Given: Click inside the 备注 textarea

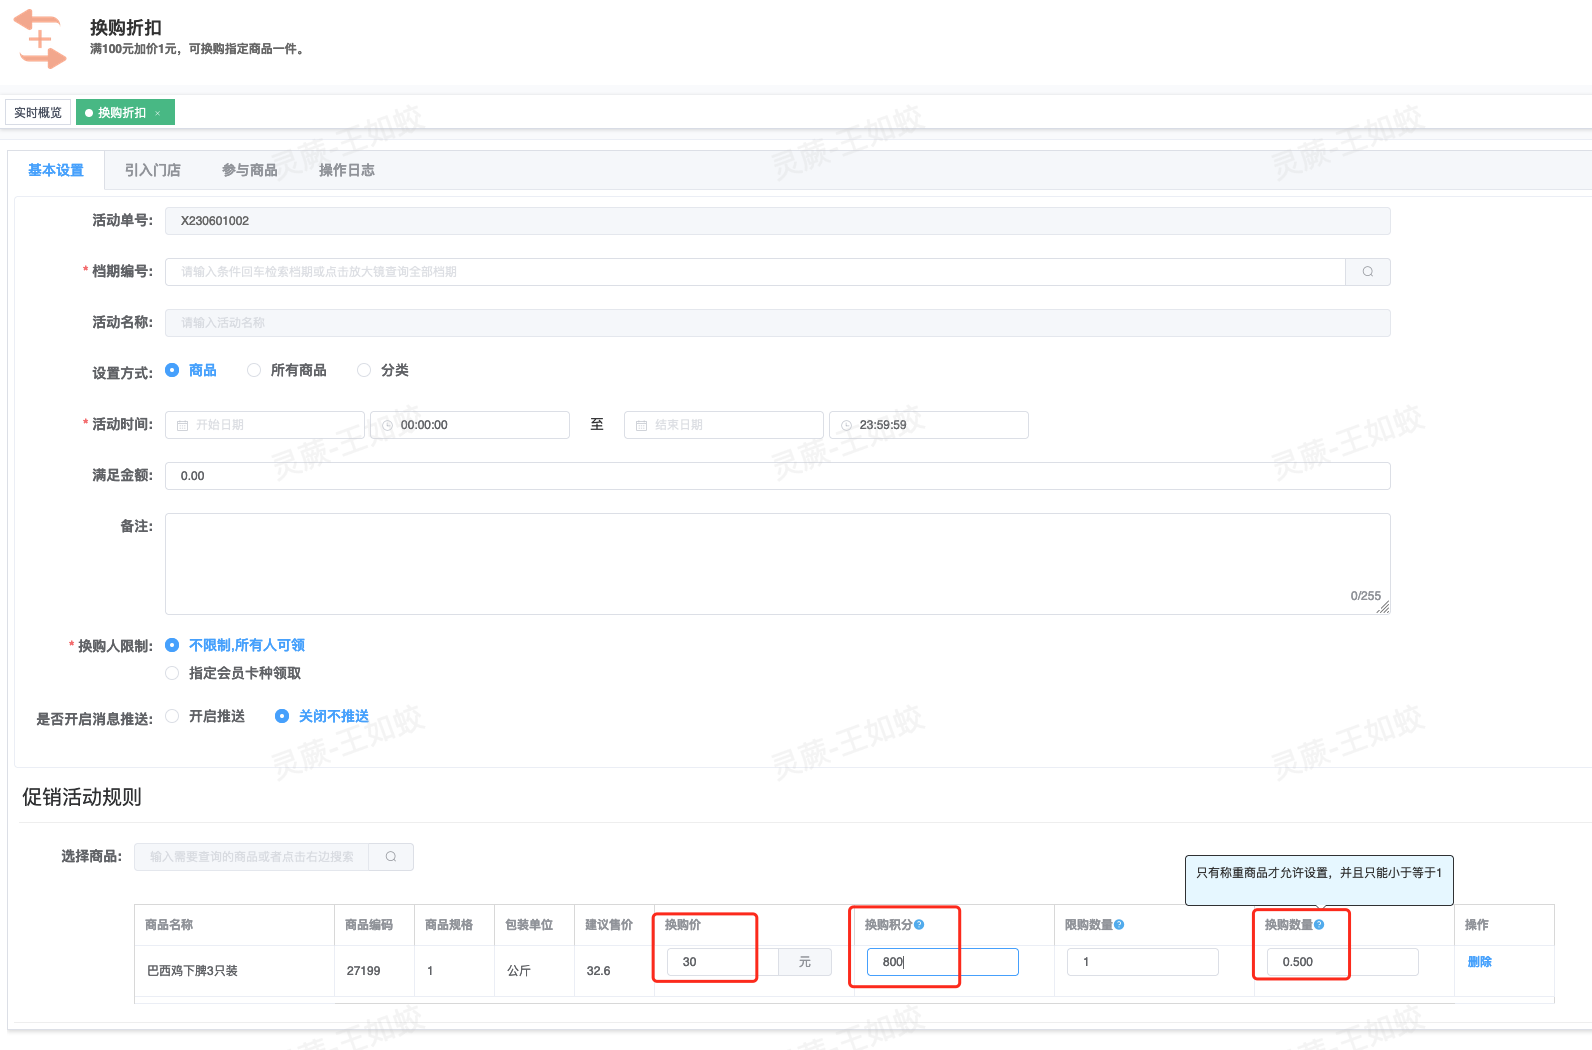Looking at the screenshot, I should click(777, 564).
